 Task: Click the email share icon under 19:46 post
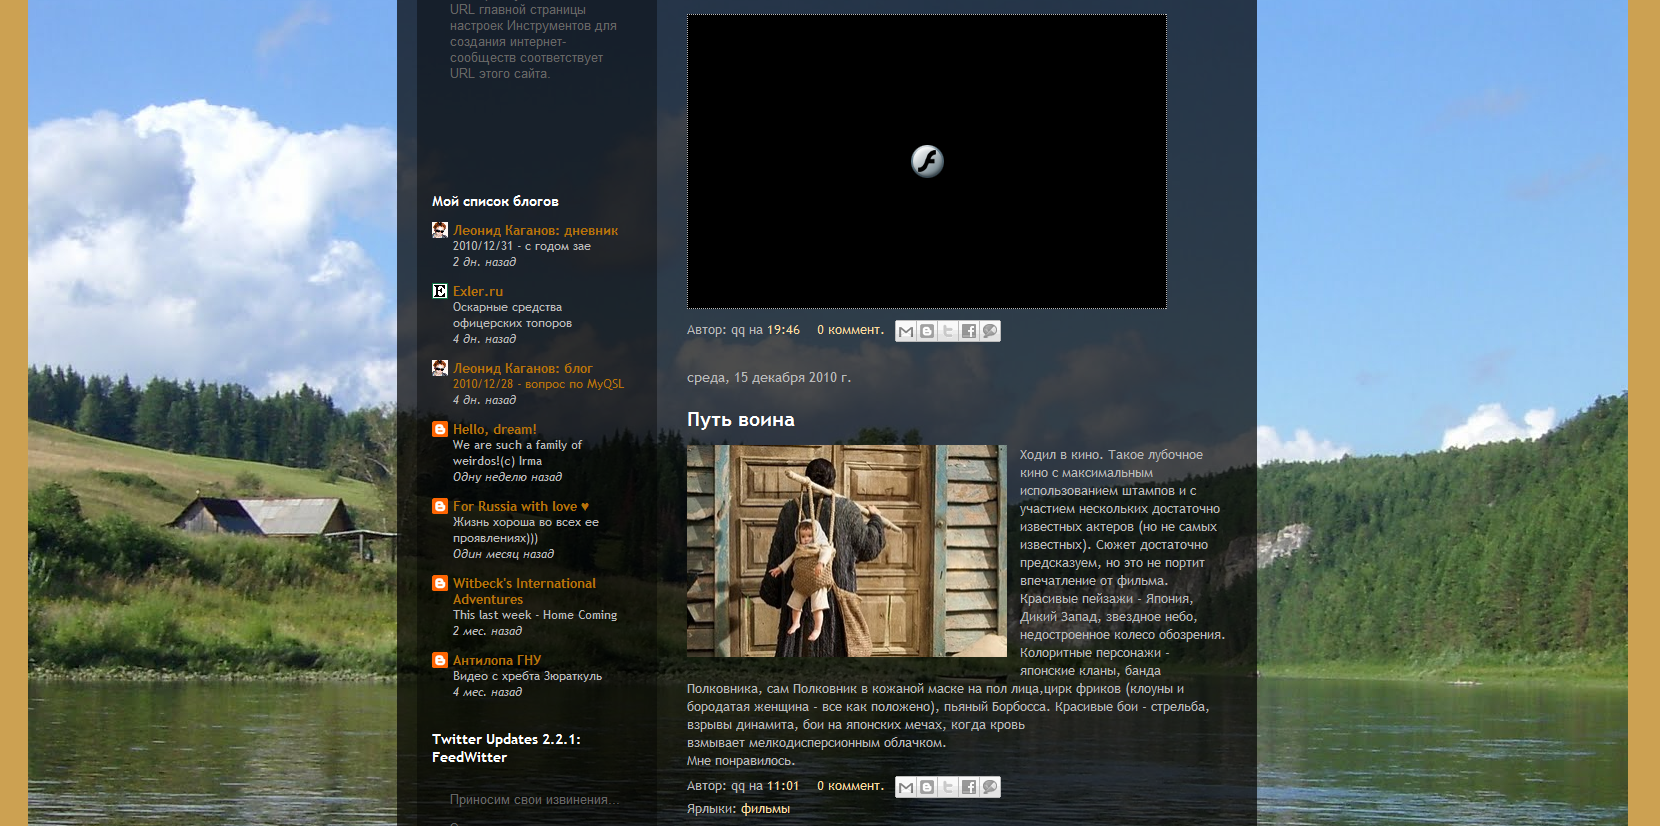[x=906, y=331]
